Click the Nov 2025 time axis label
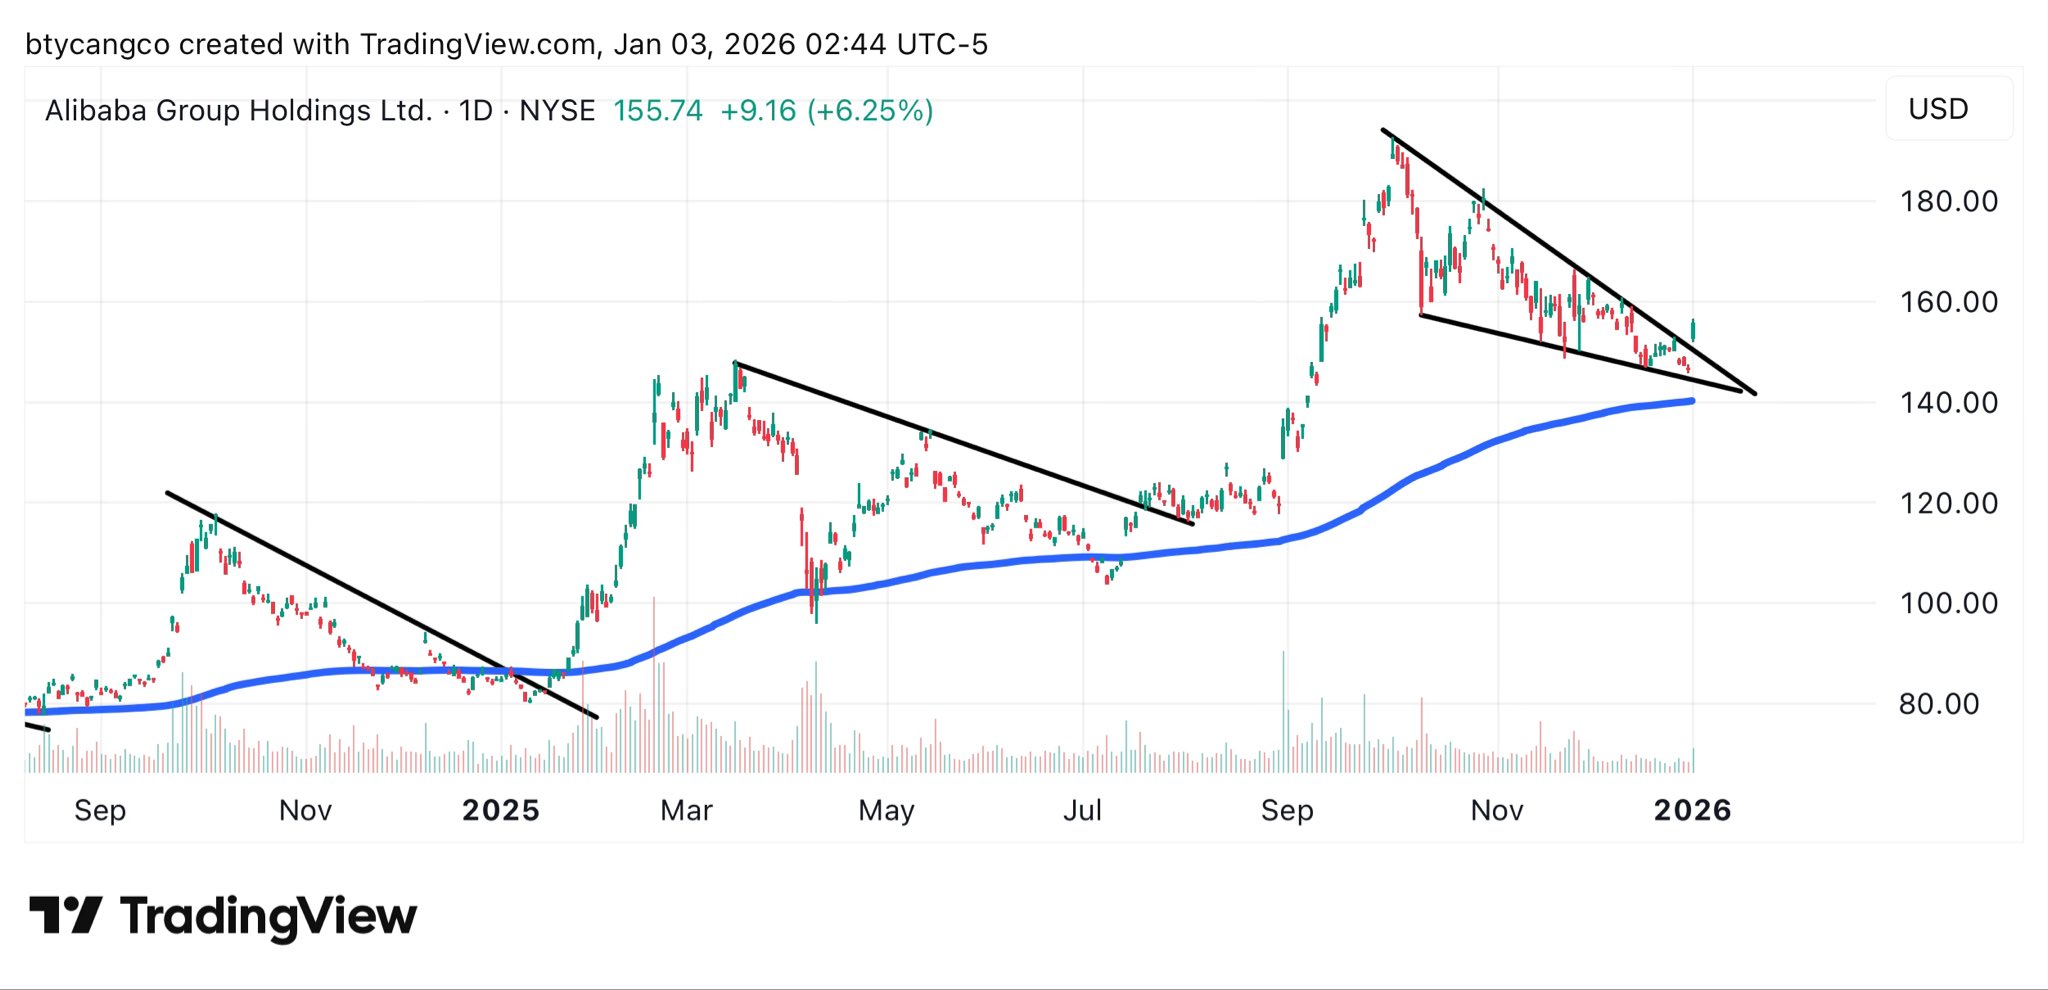The width and height of the screenshot is (2048, 990). (1497, 810)
